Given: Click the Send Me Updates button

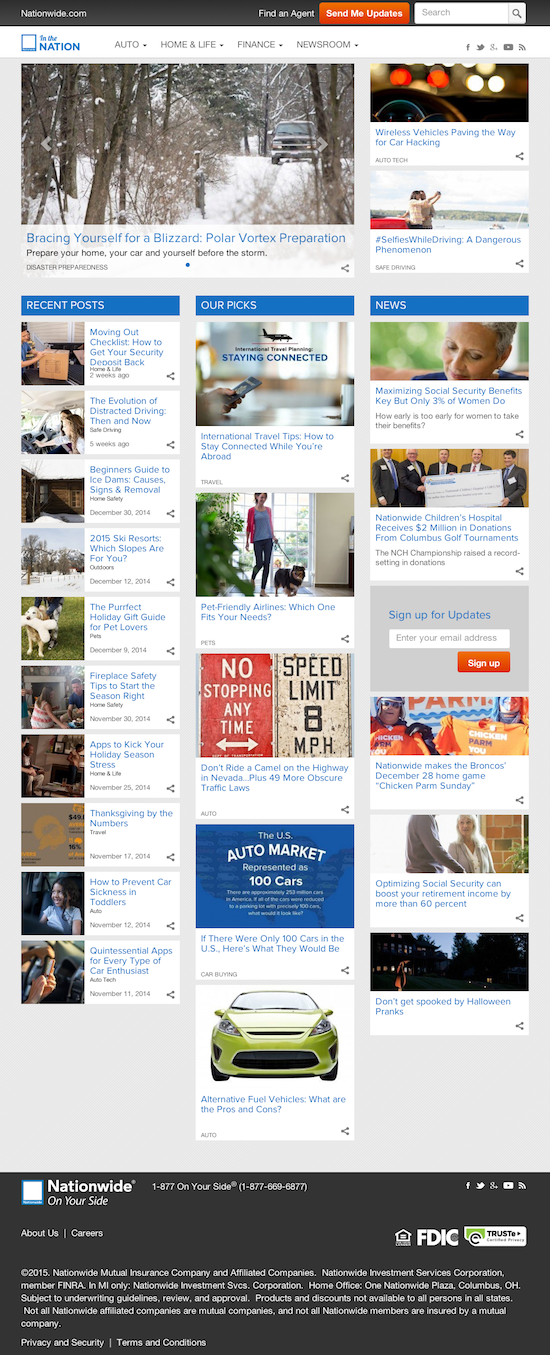Looking at the screenshot, I should 364,13.
